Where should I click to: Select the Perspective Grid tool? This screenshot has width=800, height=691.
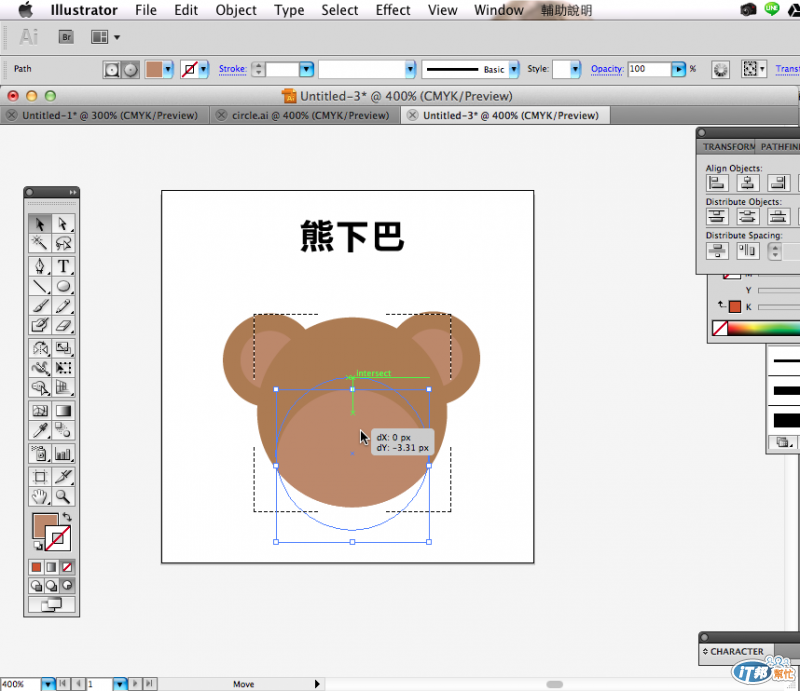(63, 387)
